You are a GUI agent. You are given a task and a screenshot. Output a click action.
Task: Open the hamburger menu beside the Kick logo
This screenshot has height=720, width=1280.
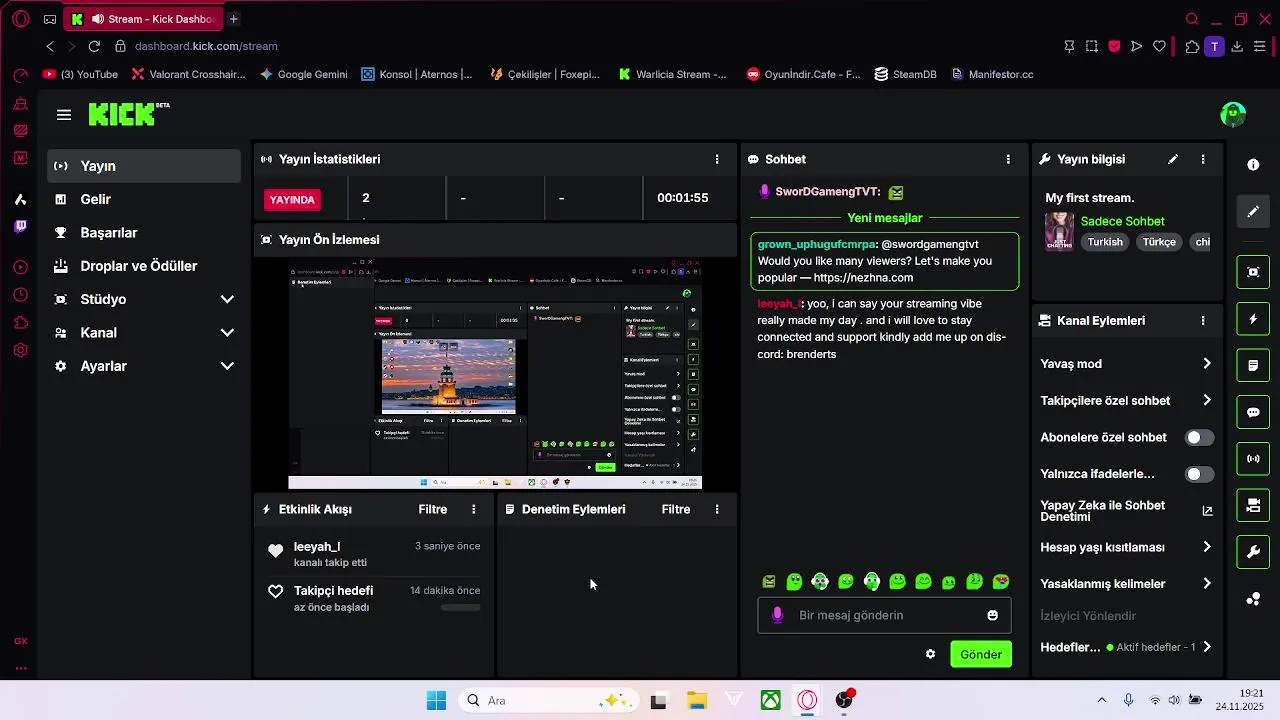(x=64, y=115)
